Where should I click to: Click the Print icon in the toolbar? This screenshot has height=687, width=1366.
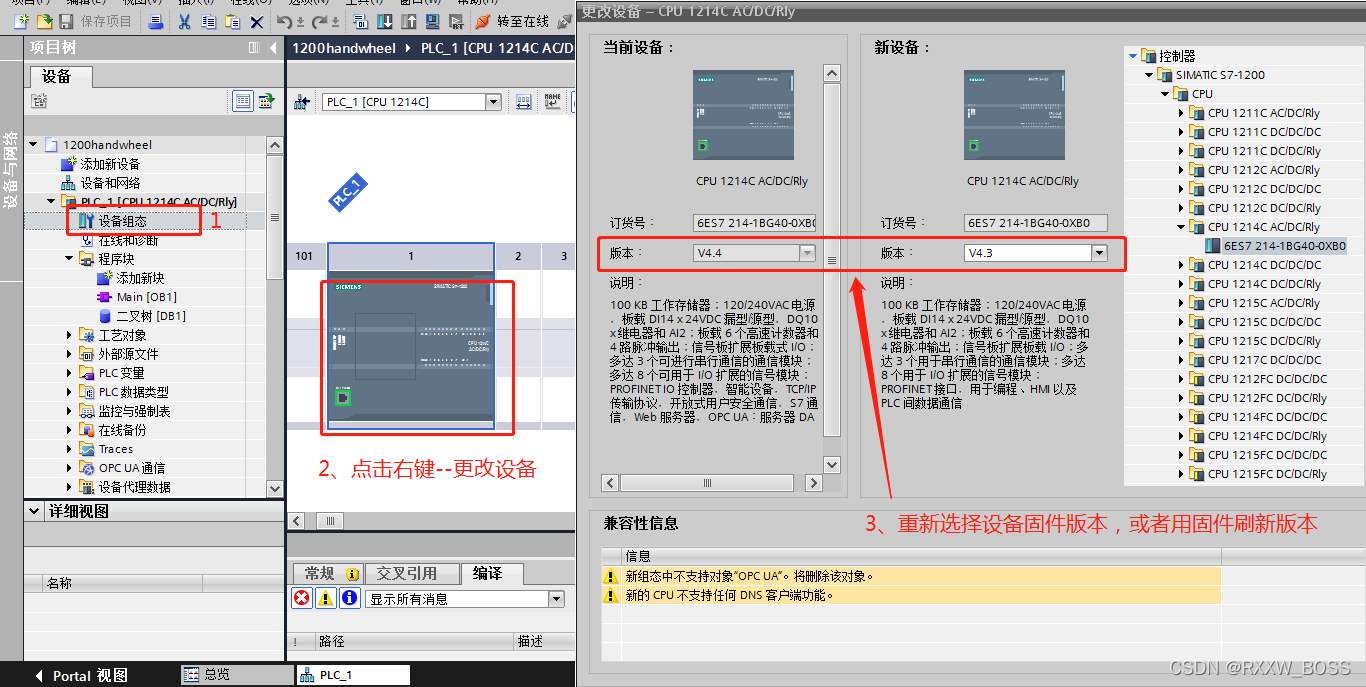pos(155,21)
